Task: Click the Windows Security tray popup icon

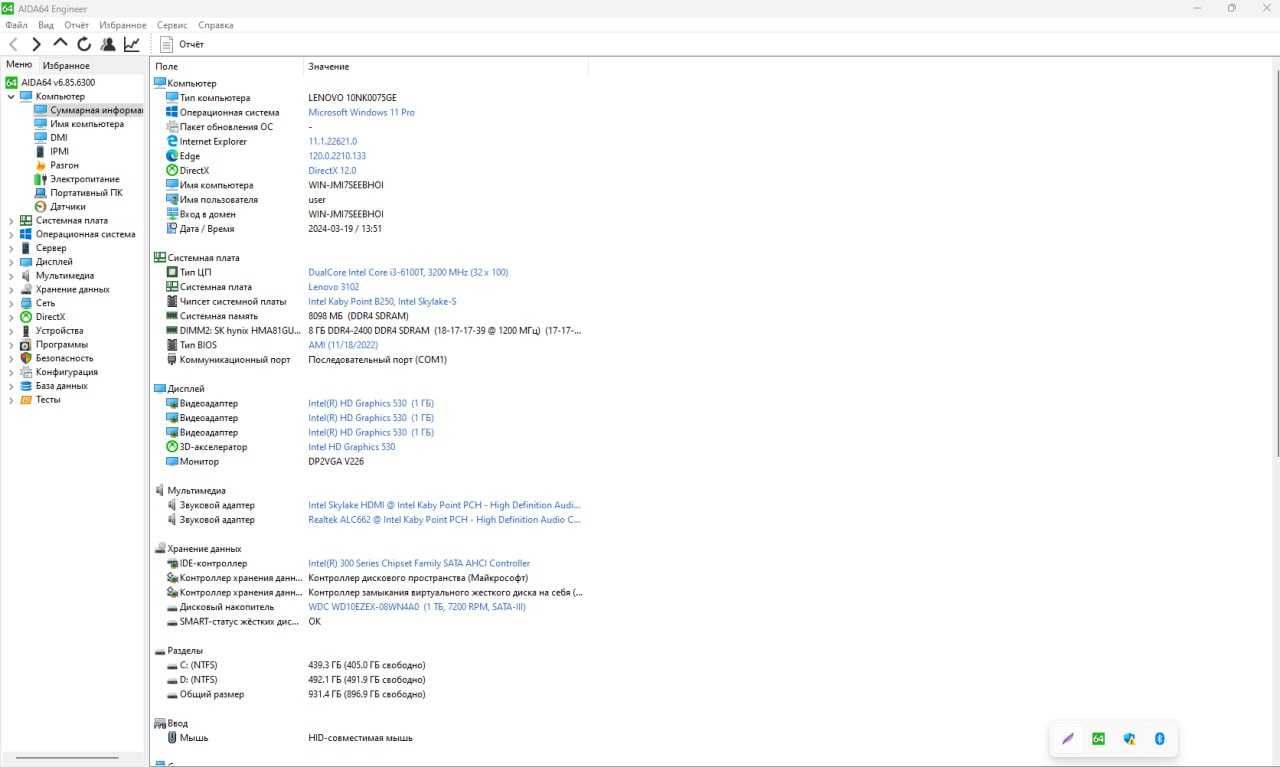Action: (x=1129, y=739)
